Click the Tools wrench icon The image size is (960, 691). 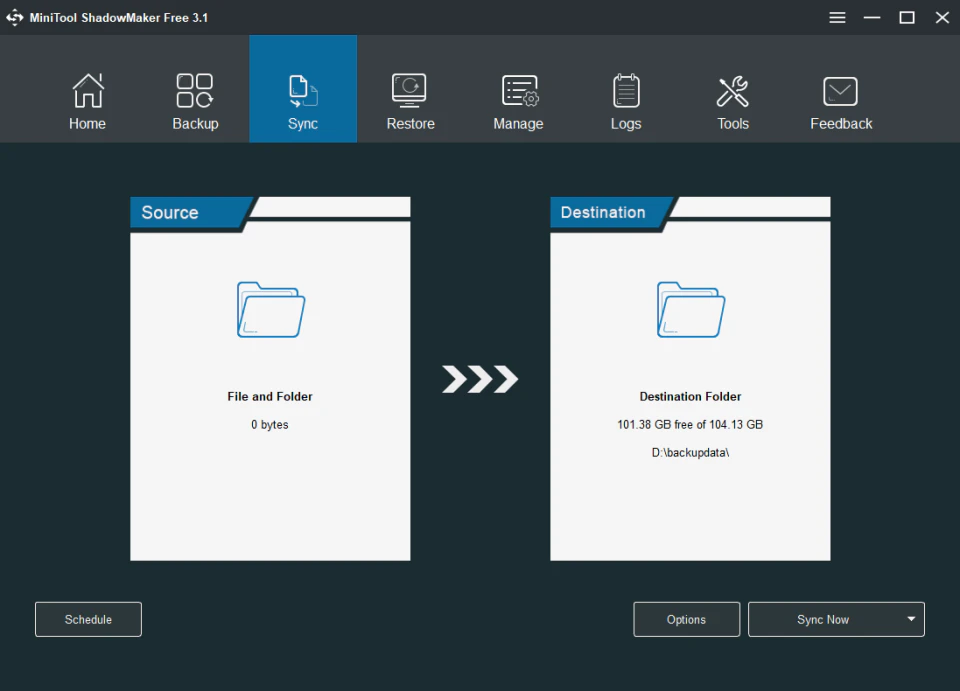point(733,89)
